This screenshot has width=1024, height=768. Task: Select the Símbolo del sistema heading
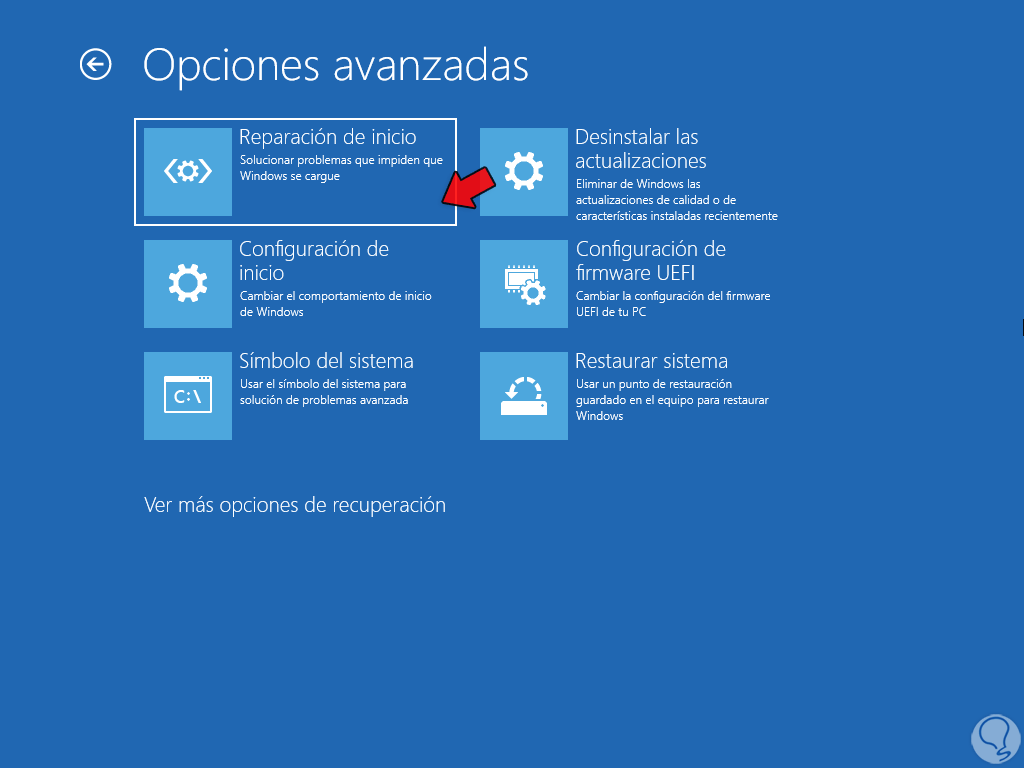pyautogui.click(x=326, y=361)
